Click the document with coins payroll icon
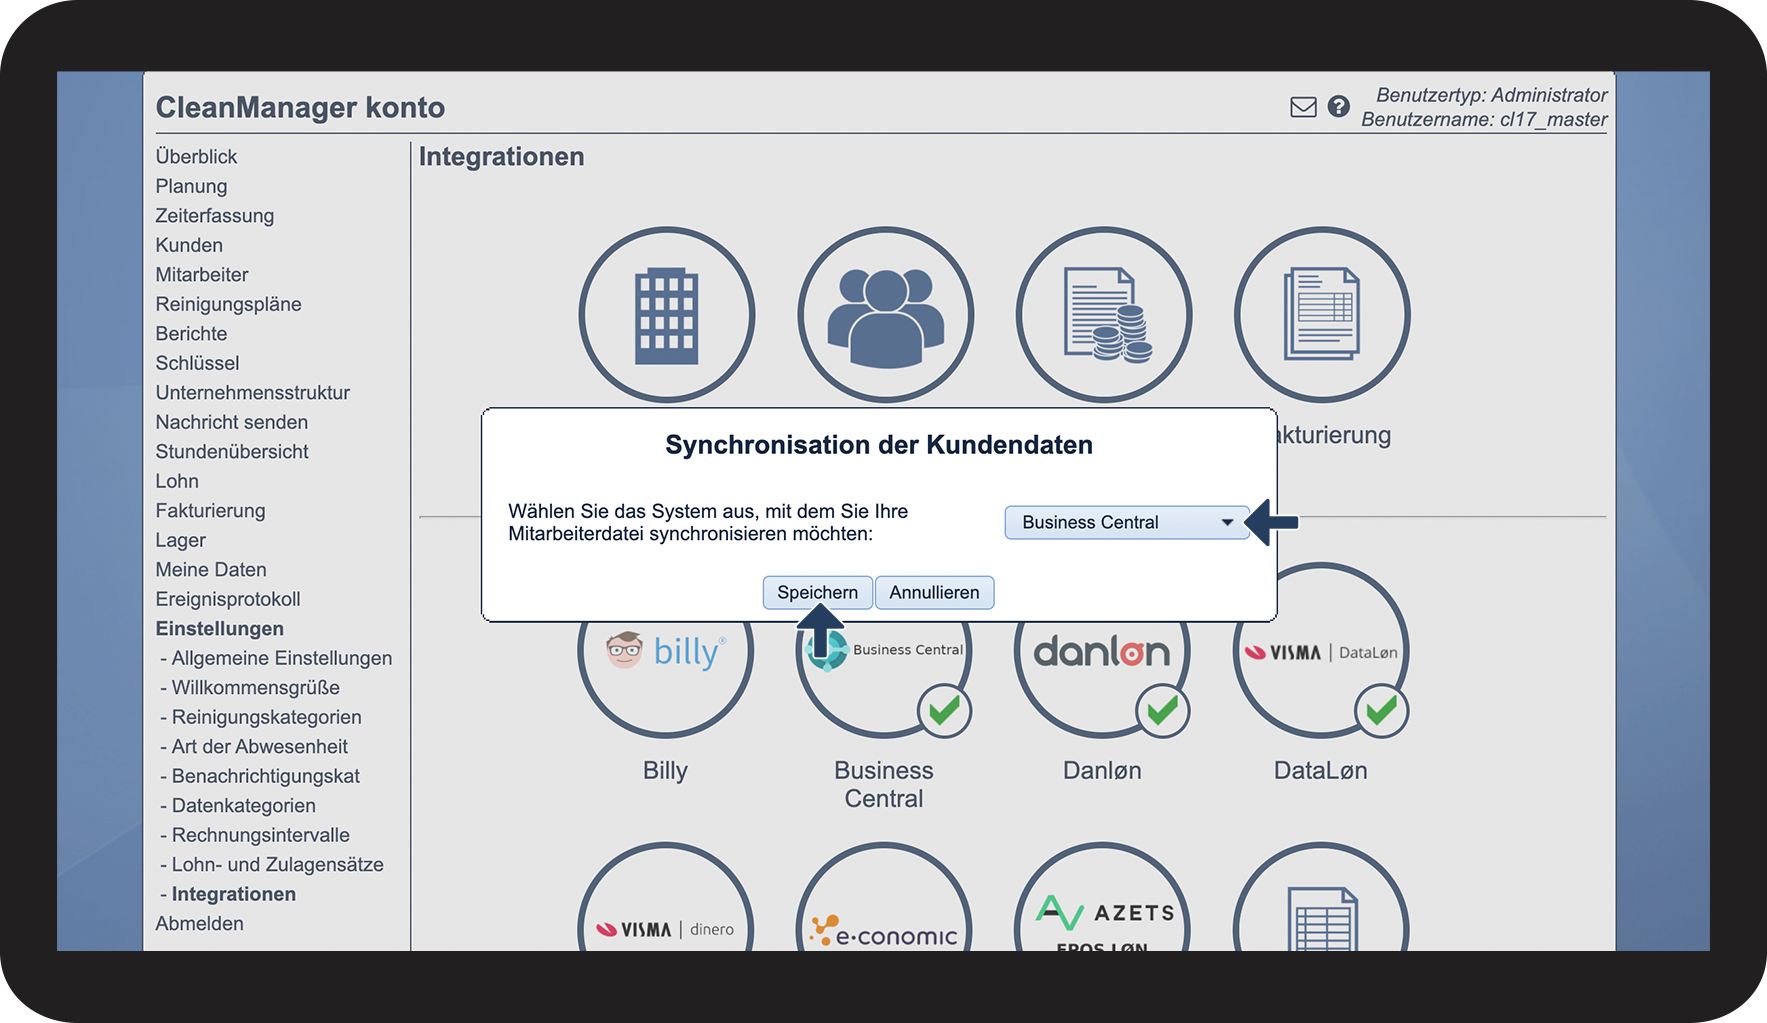Image resolution: width=1767 pixels, height=1023 pixels. coord(1104,315)
